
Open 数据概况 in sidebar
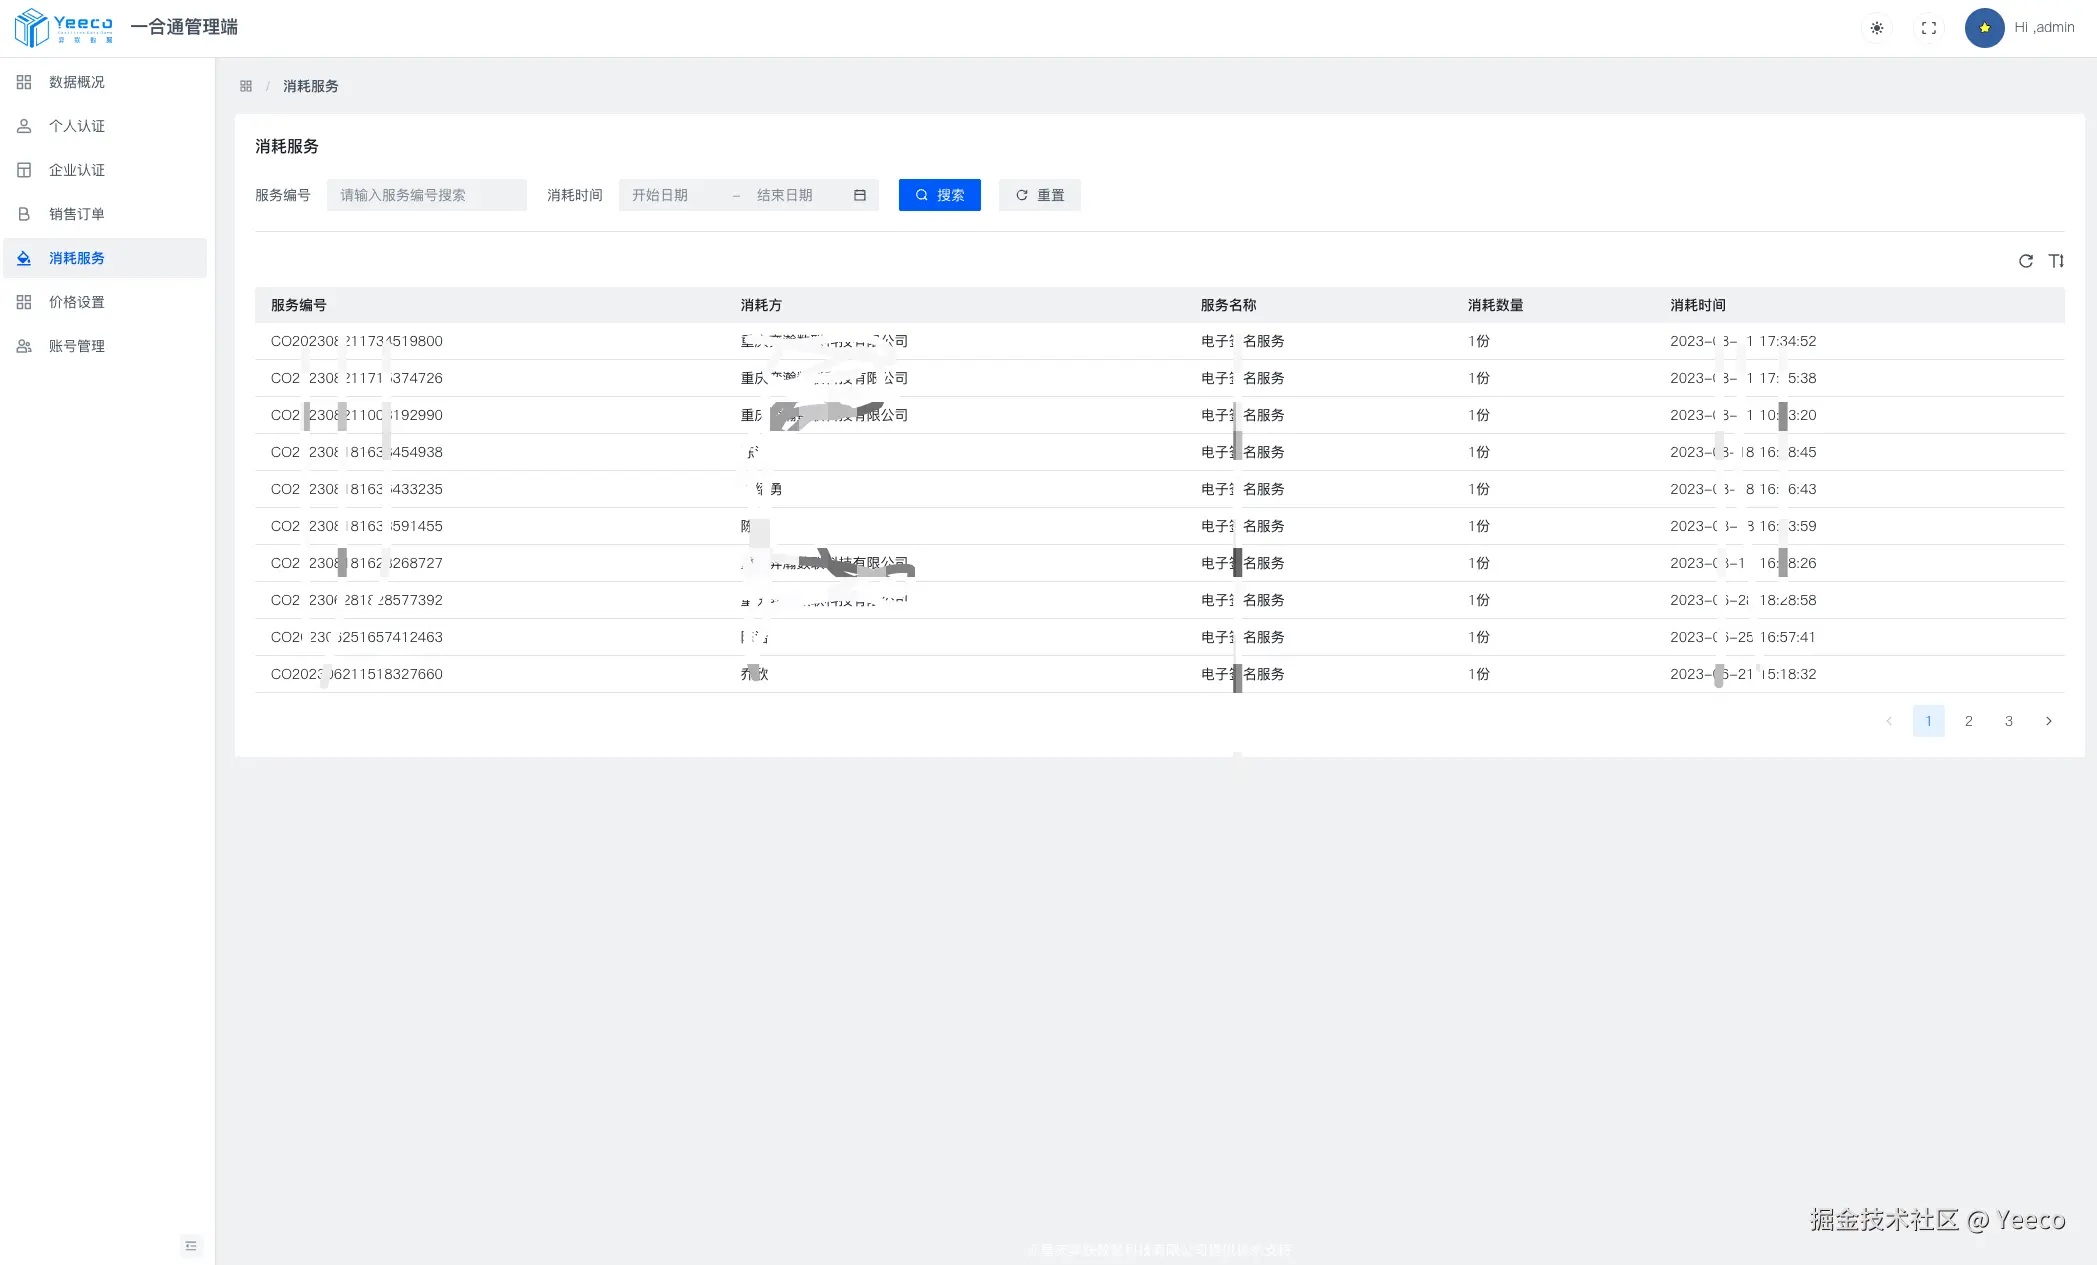pos(77,82)
